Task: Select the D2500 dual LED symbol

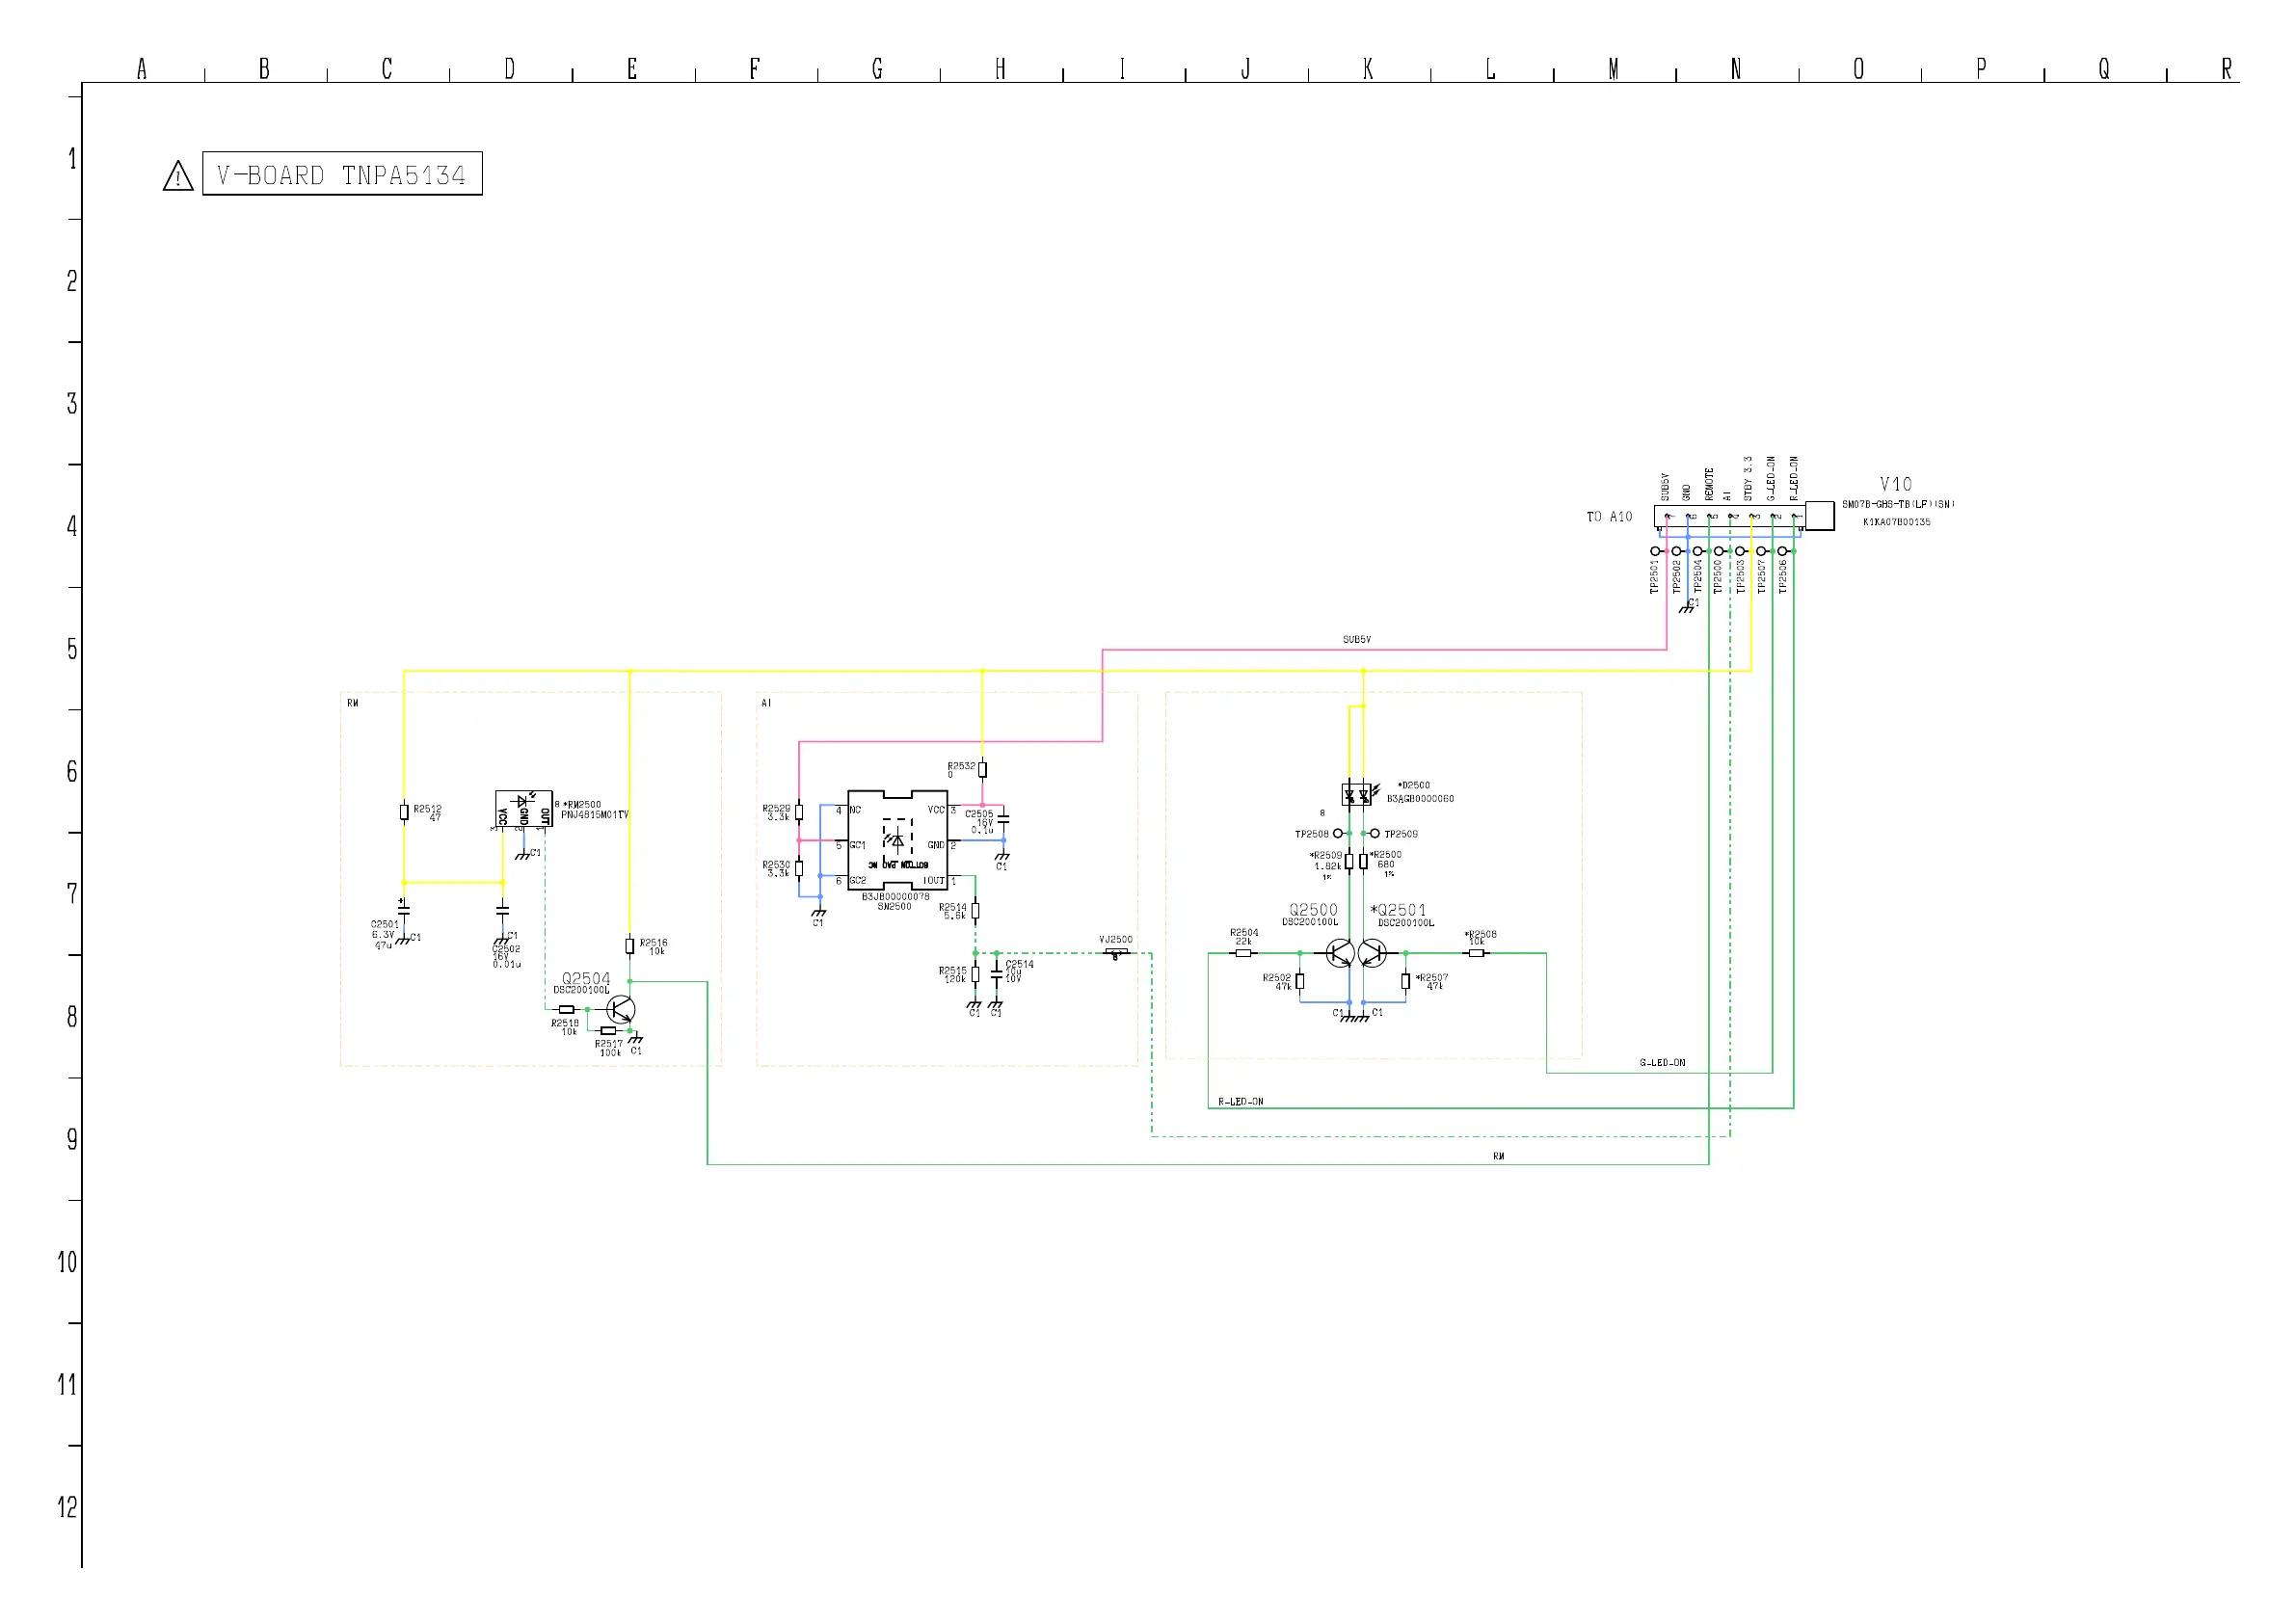Action: pos(1356,795)
